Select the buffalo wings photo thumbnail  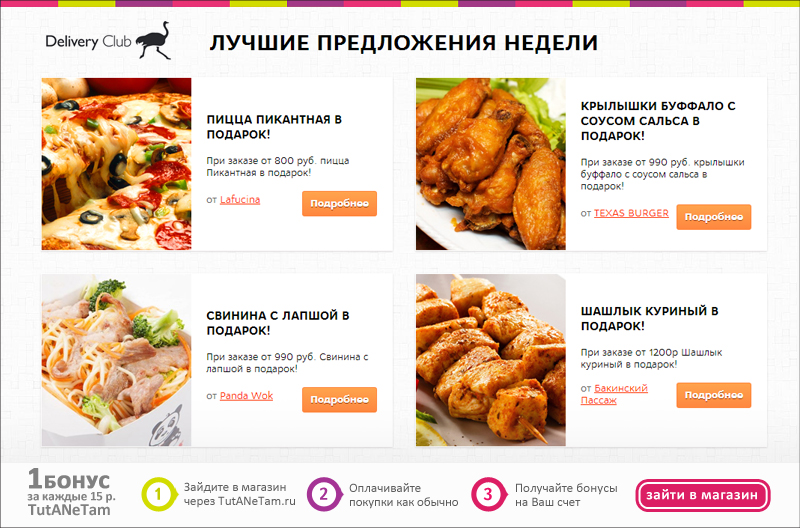click(491, 164)
